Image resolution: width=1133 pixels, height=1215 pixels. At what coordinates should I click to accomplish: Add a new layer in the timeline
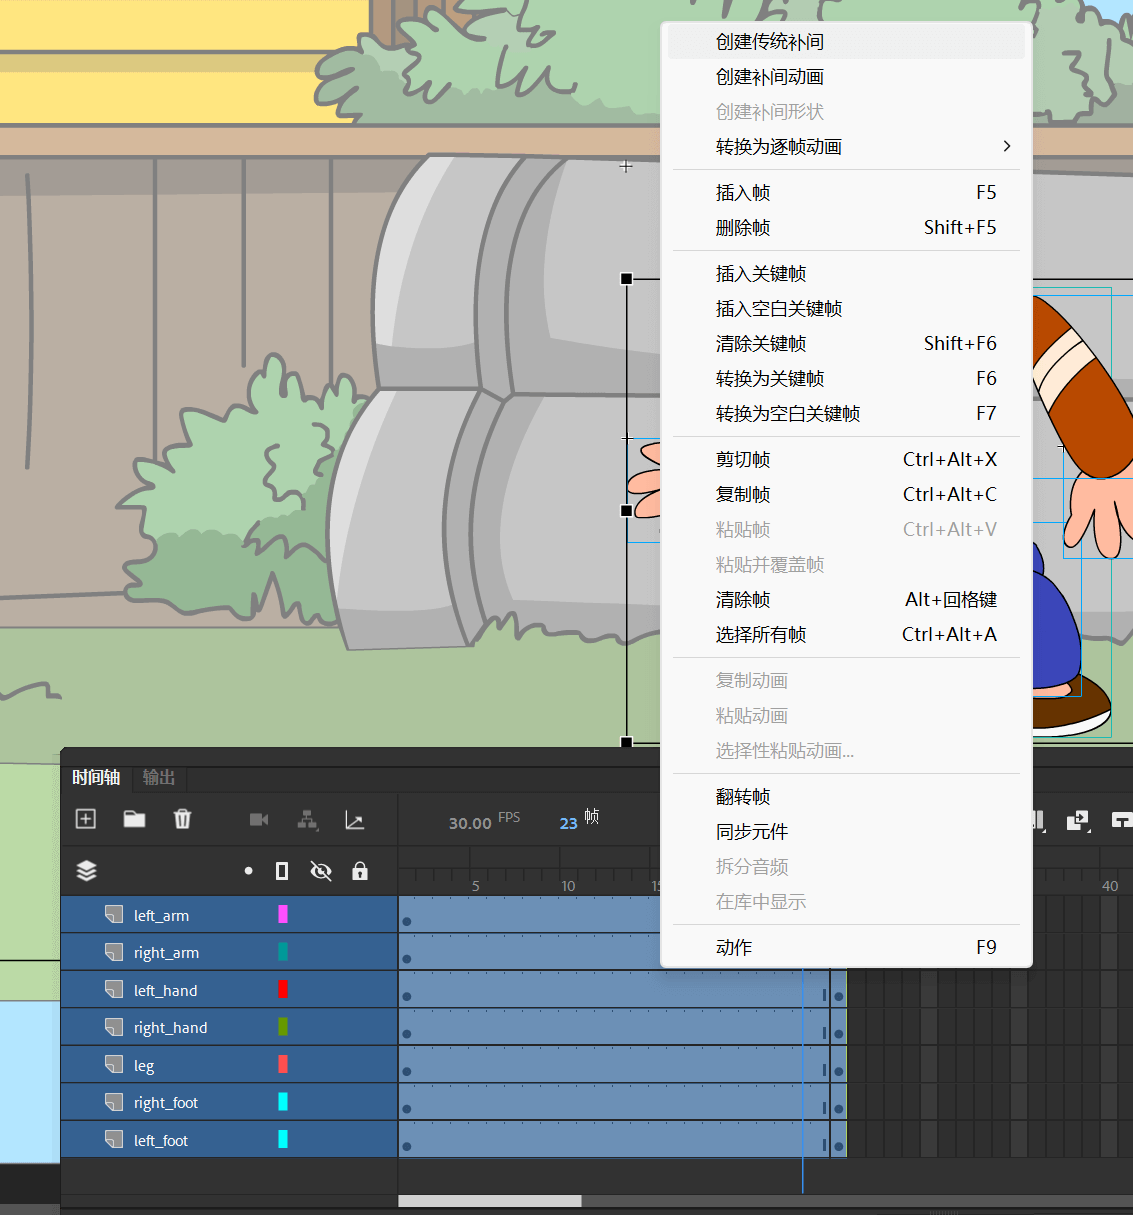(86, 819)
